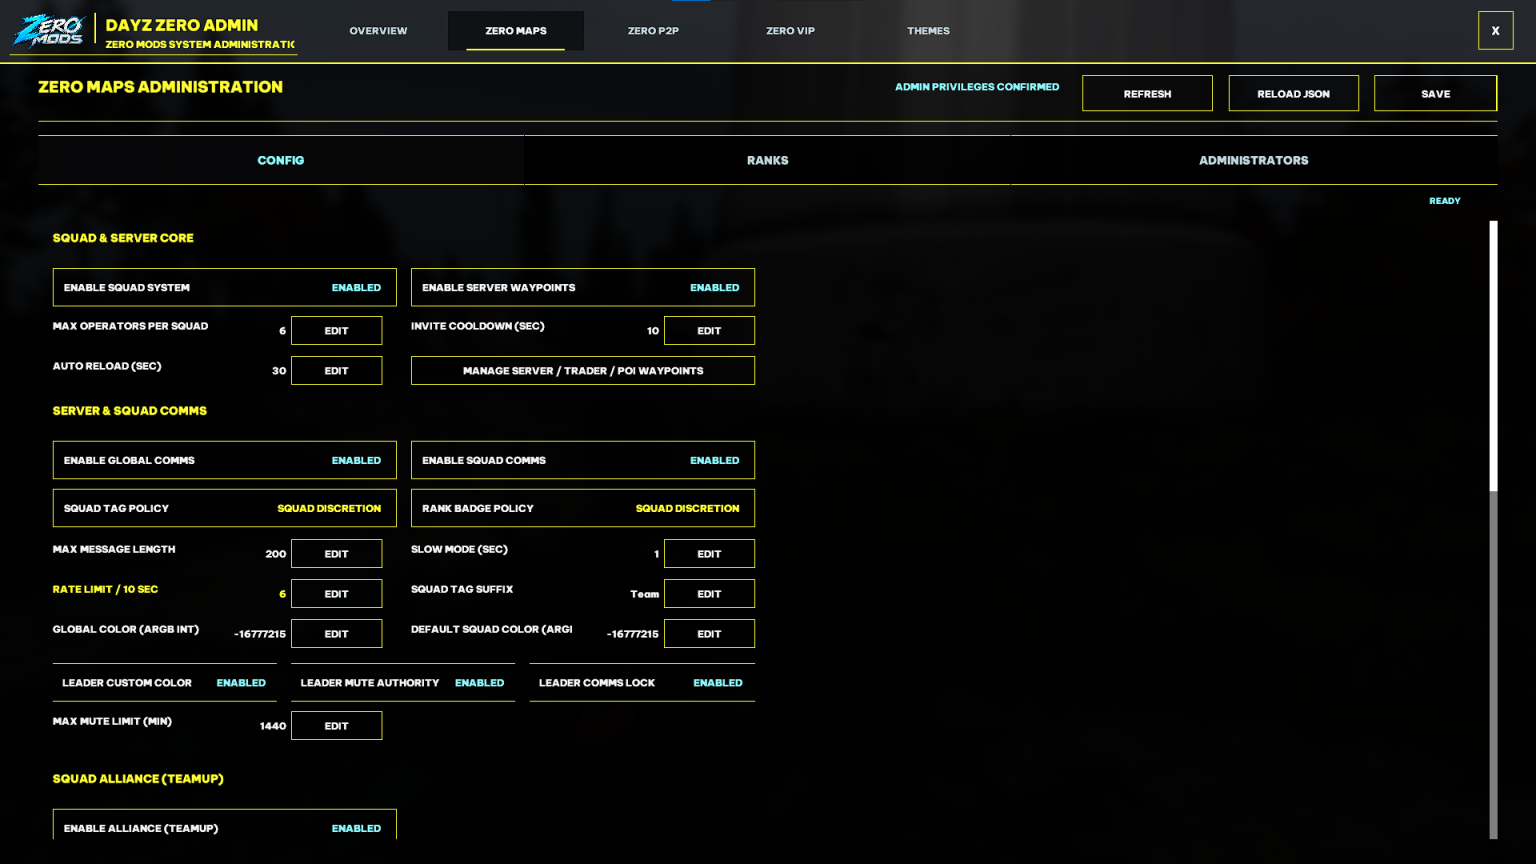Open Manage Server / Trader / POI Waypoints
The width and height of the screenshot is (1536, 864).
point(583,370)
